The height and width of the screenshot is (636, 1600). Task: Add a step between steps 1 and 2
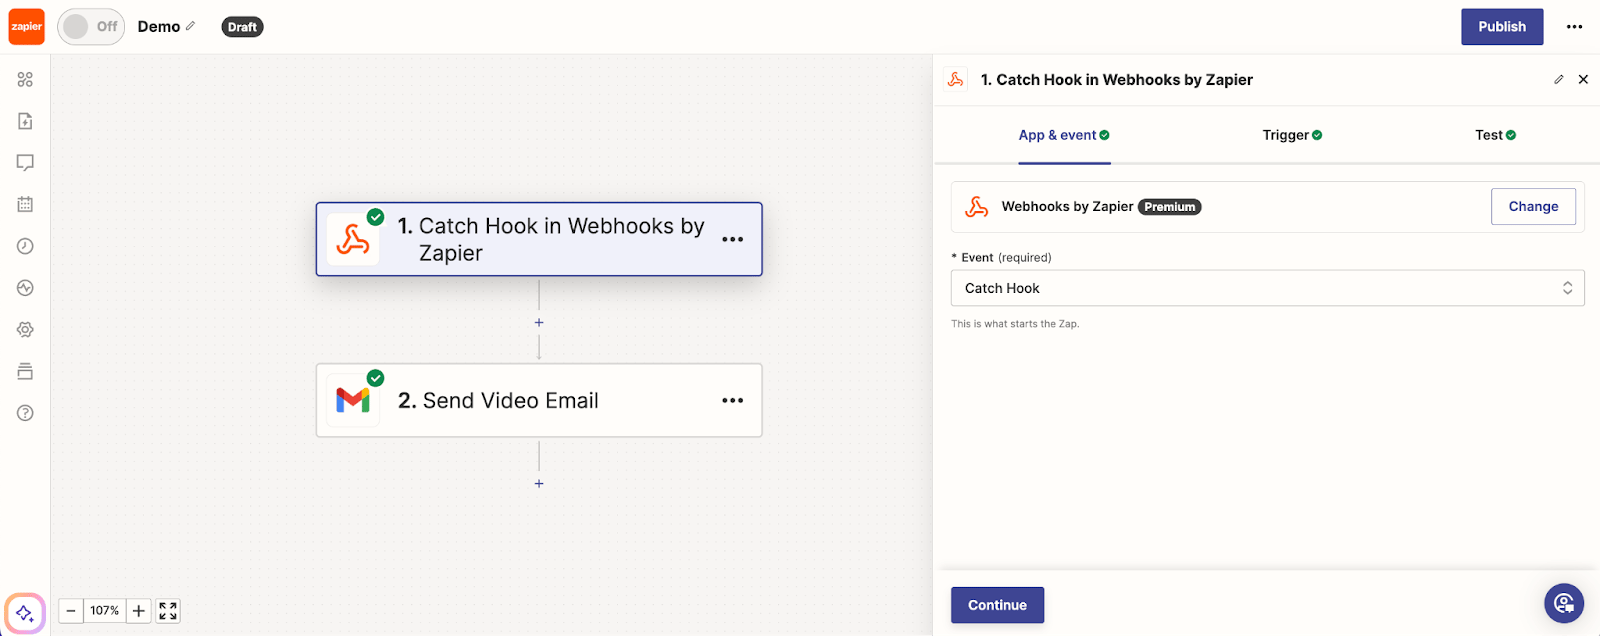(539, 322)
